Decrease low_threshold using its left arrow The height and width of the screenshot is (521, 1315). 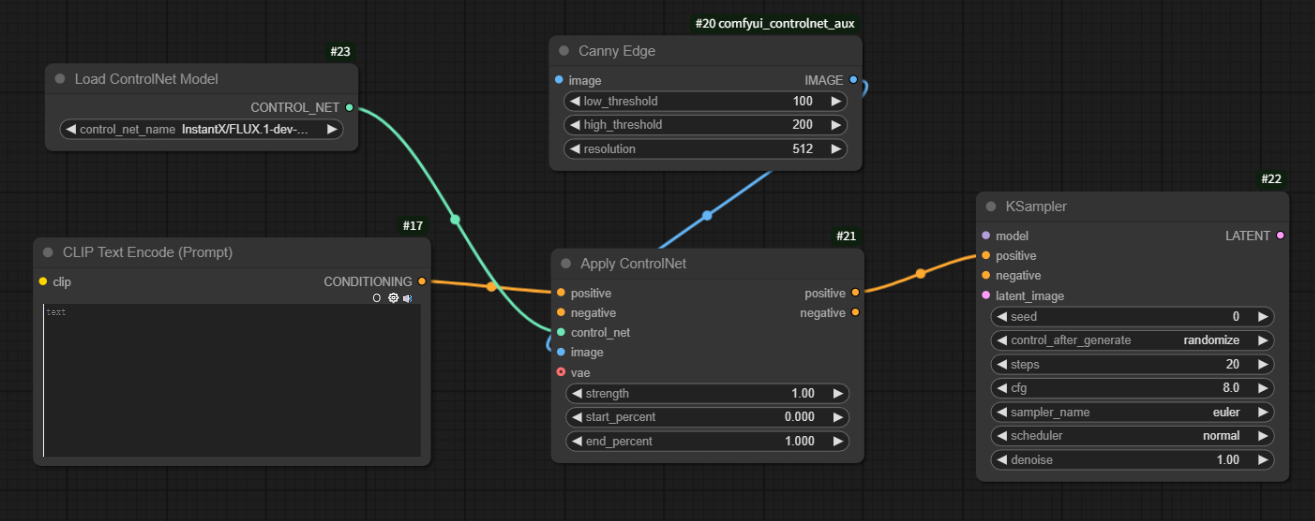(575, 101)
